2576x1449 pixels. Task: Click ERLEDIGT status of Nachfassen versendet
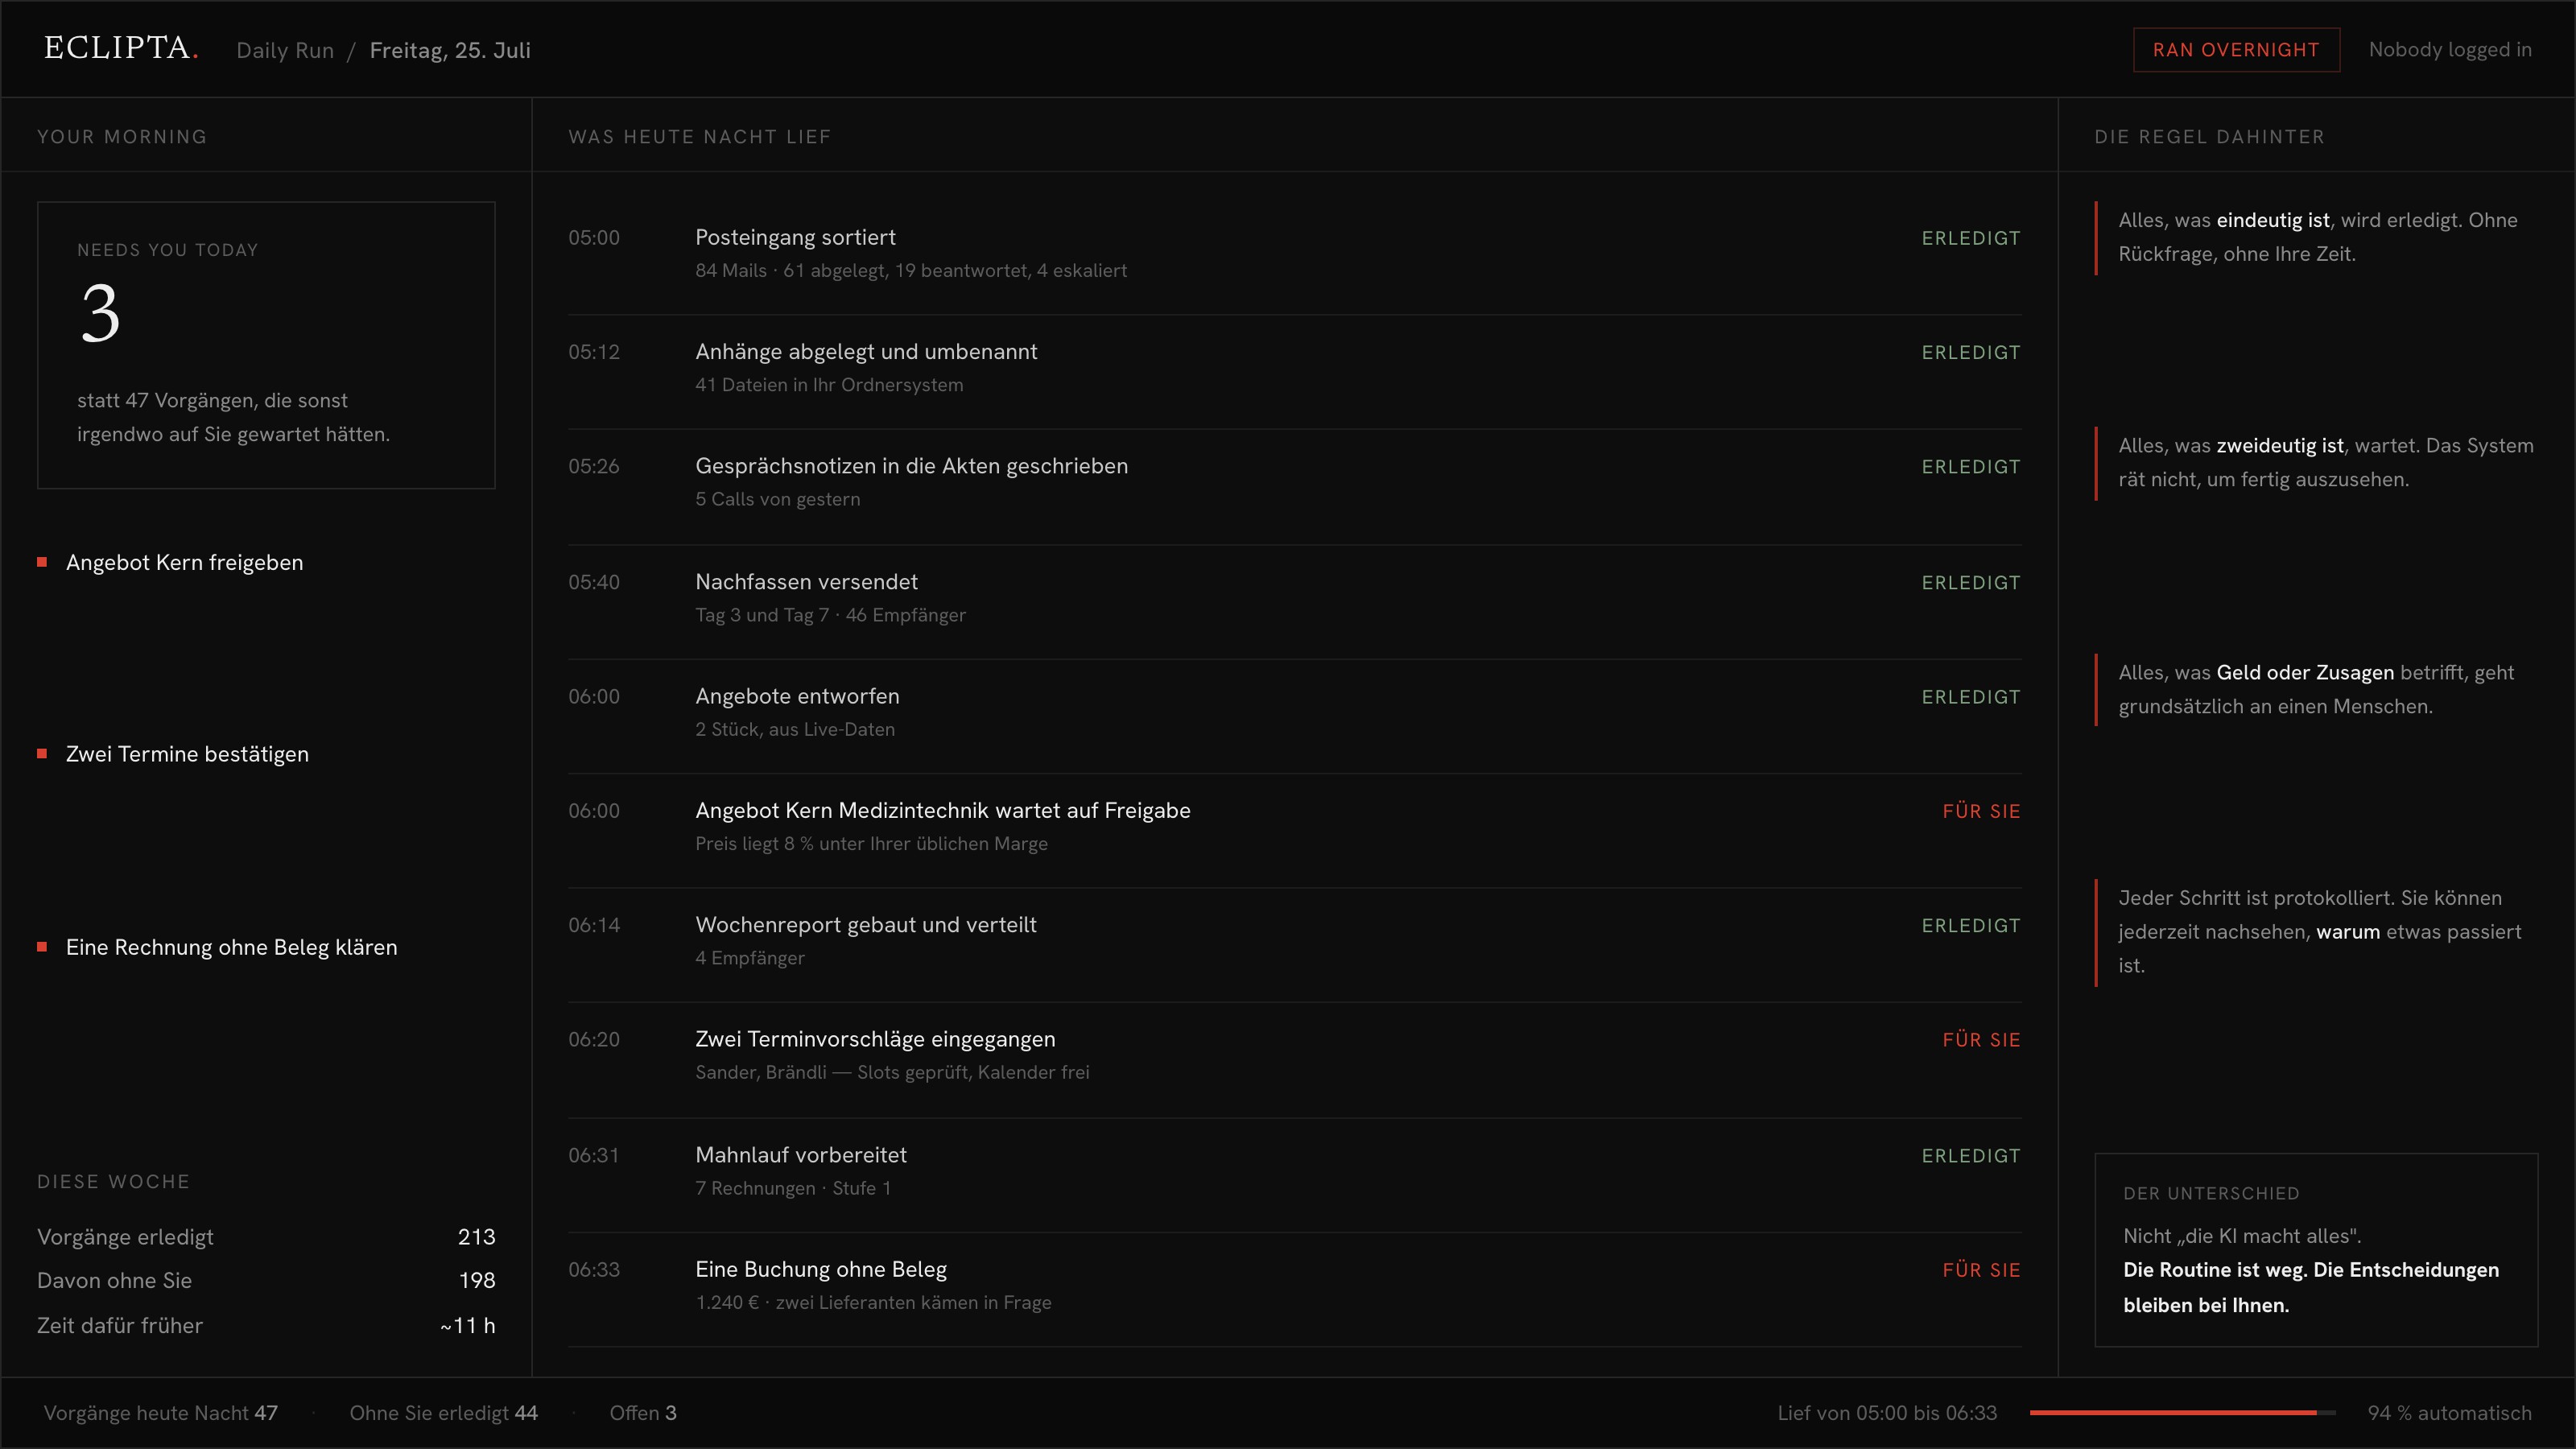1970,583
